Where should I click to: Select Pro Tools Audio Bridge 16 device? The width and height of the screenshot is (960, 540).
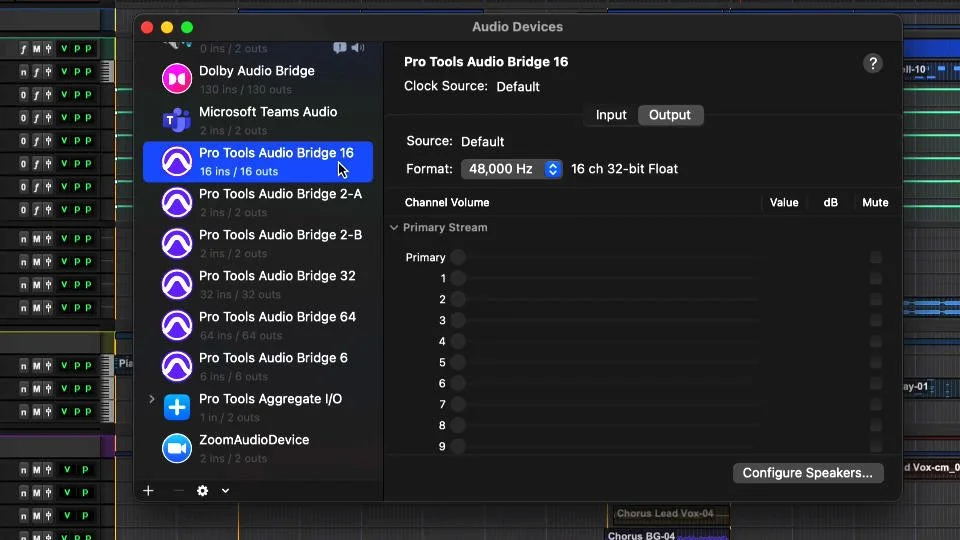point(258,162)
